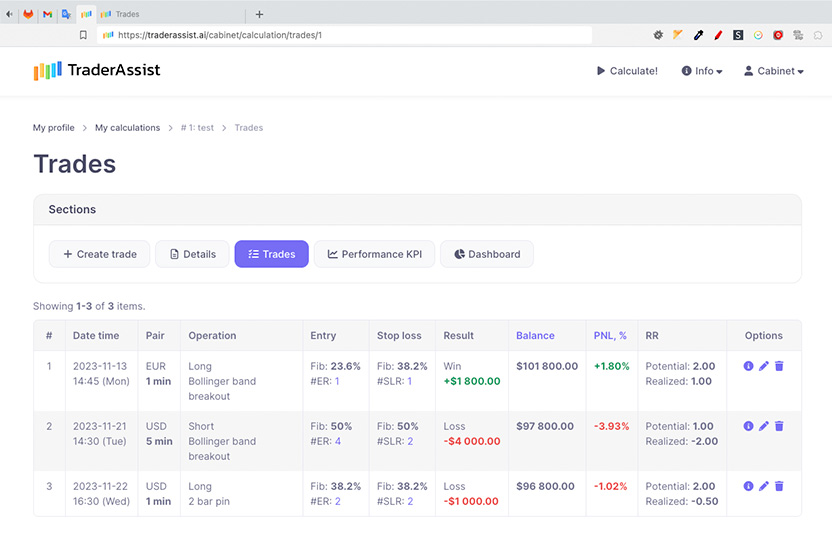Open the Details section
Image resolution: width=832 pixels, height=553 pixels.
coord(192,254)
